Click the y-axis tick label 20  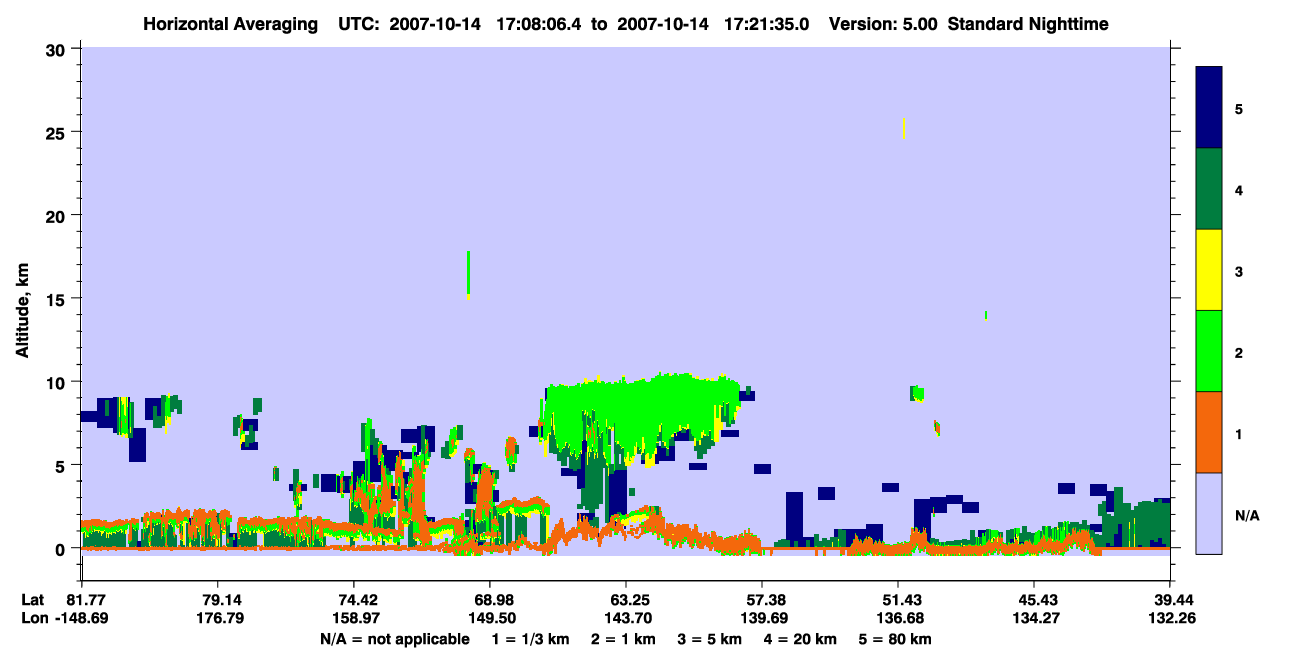(x=58, y=215)
